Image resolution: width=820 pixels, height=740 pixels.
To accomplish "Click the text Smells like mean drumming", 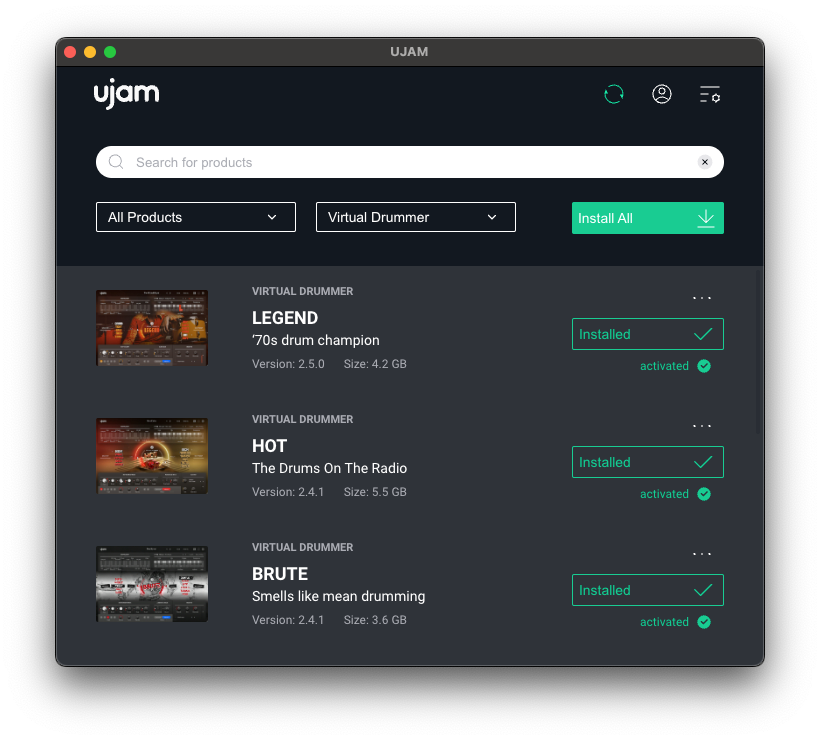I will [x=338, y=597].
